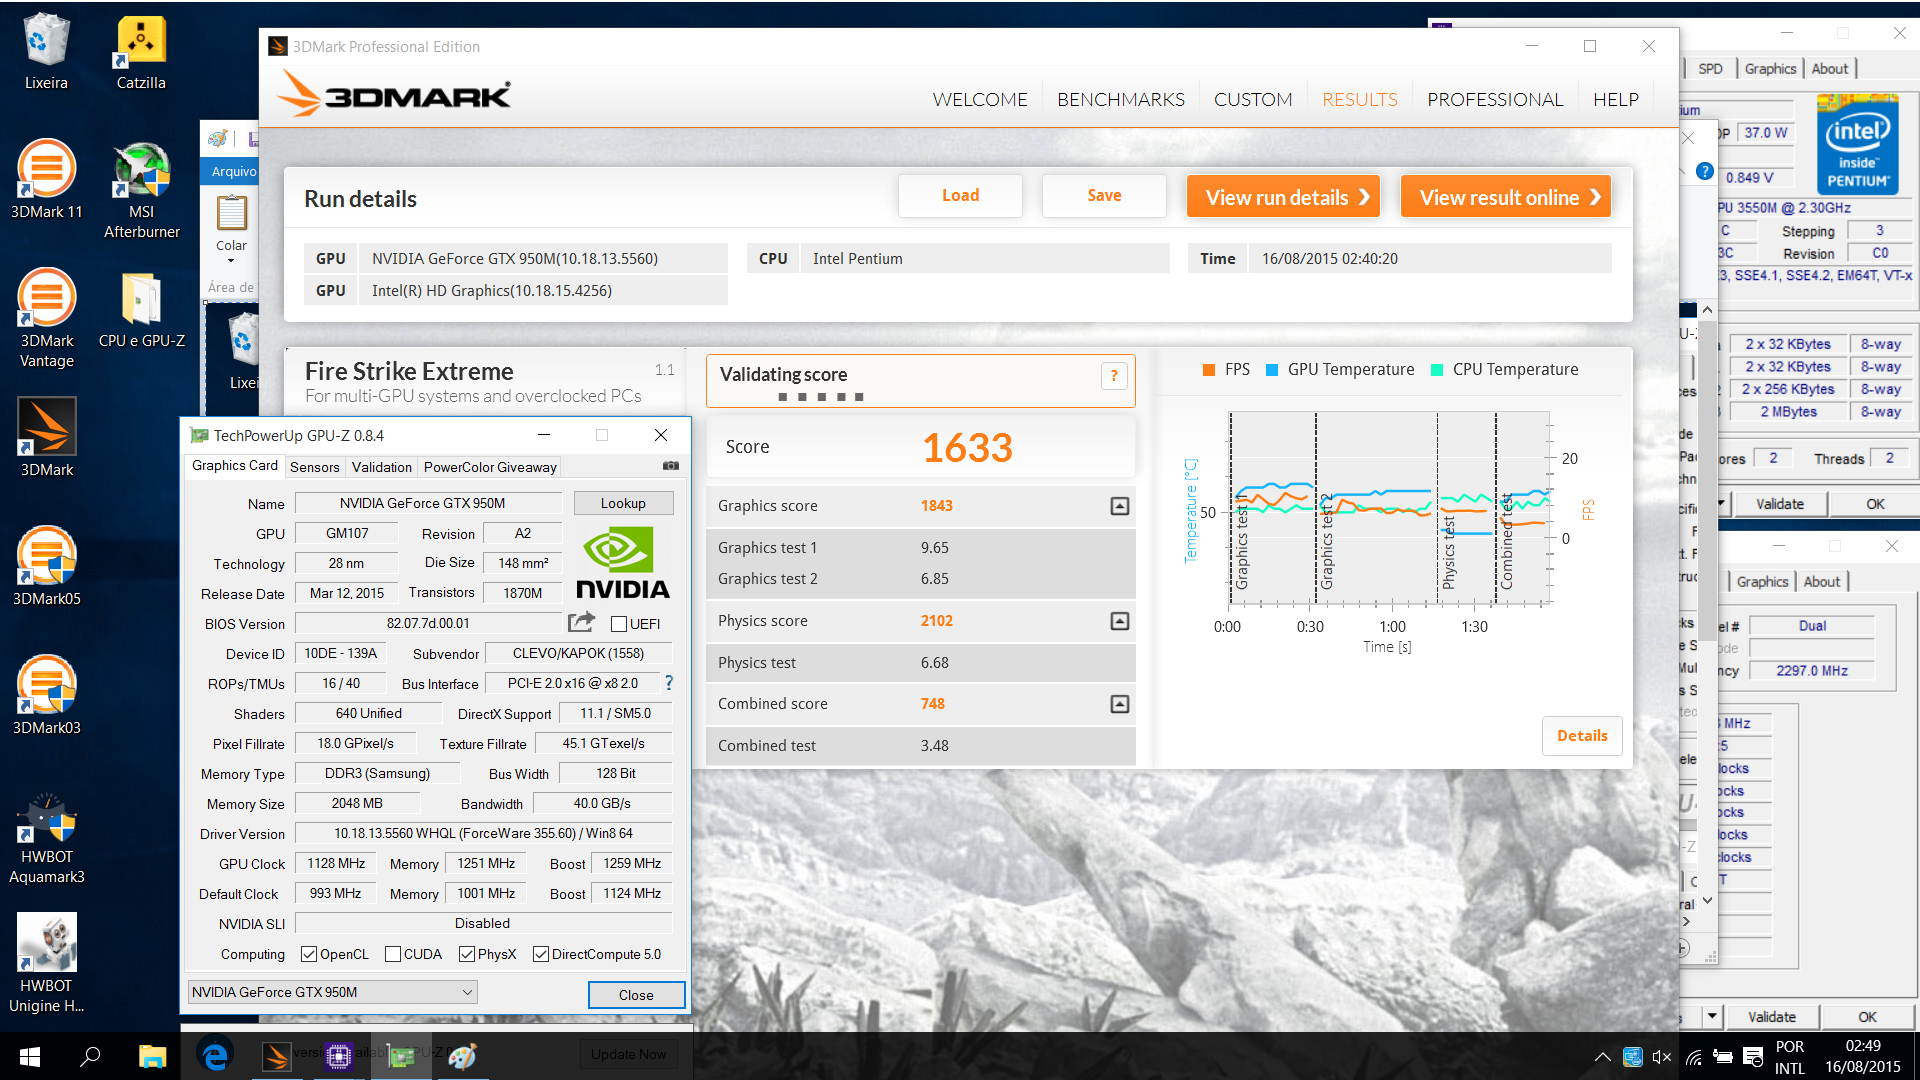1920x1080 pixels.
Task: Open File Explorer from the taskbar
Action: (x=152, y=1056)
